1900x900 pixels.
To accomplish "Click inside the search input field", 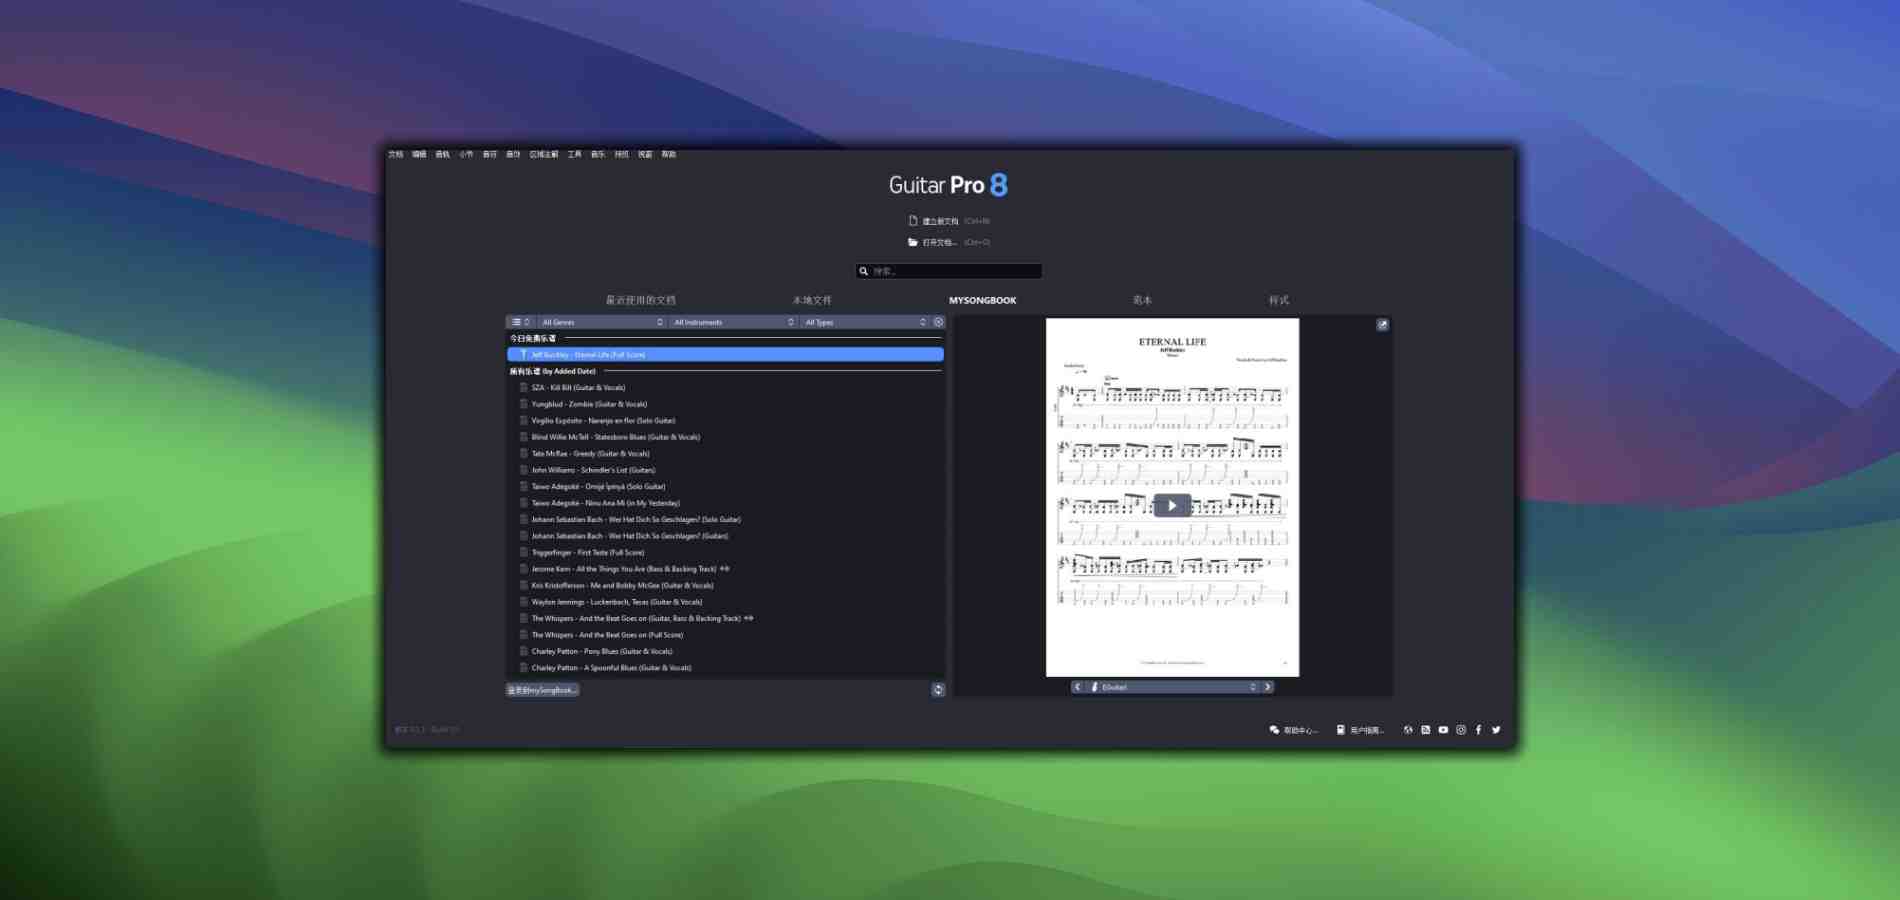I will [950, 271].
